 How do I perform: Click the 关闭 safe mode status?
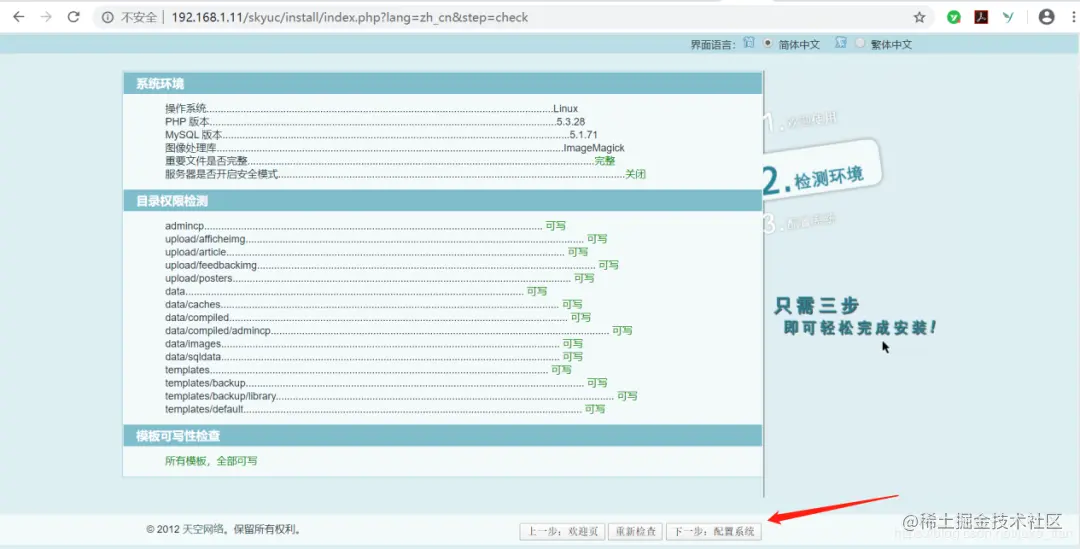pos(635,174)
